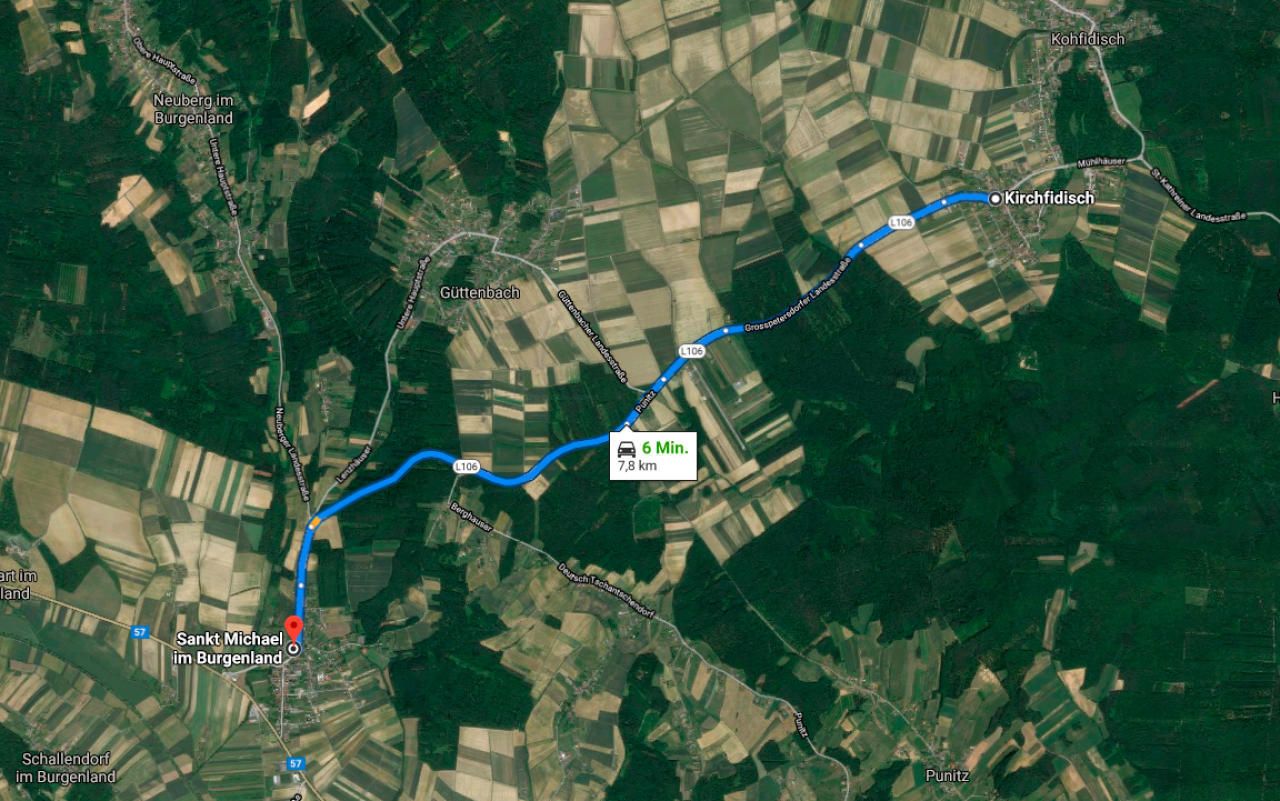Image resolution: width=1280 pixels, height=801 pixels.
Task: Click the L106 road badge near Punitz label
Action: click(692, 351)
